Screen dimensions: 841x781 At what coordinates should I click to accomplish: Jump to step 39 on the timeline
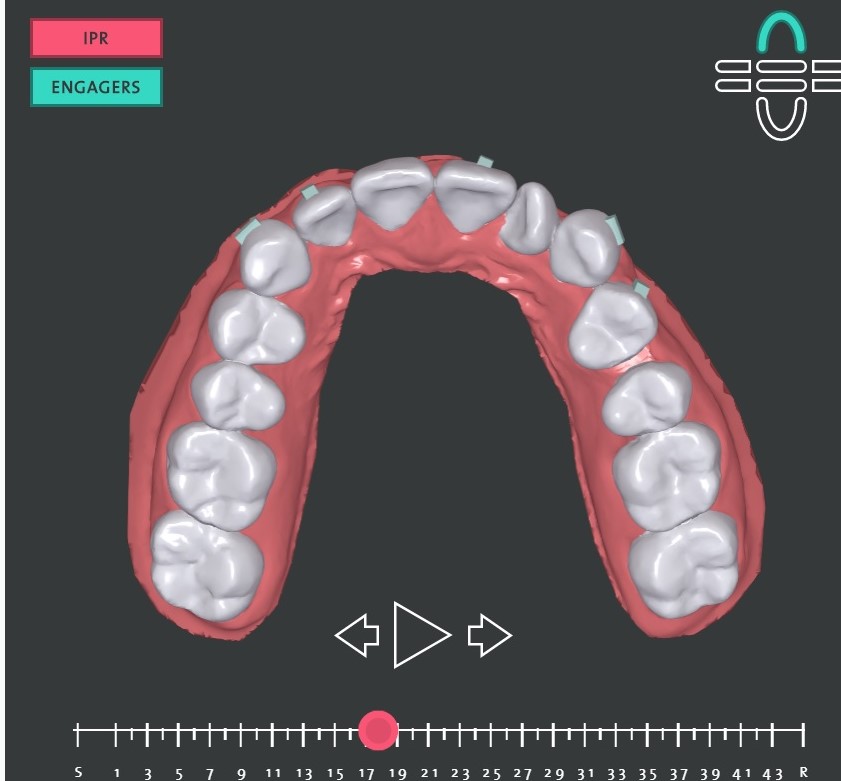[x=710, y=773]
